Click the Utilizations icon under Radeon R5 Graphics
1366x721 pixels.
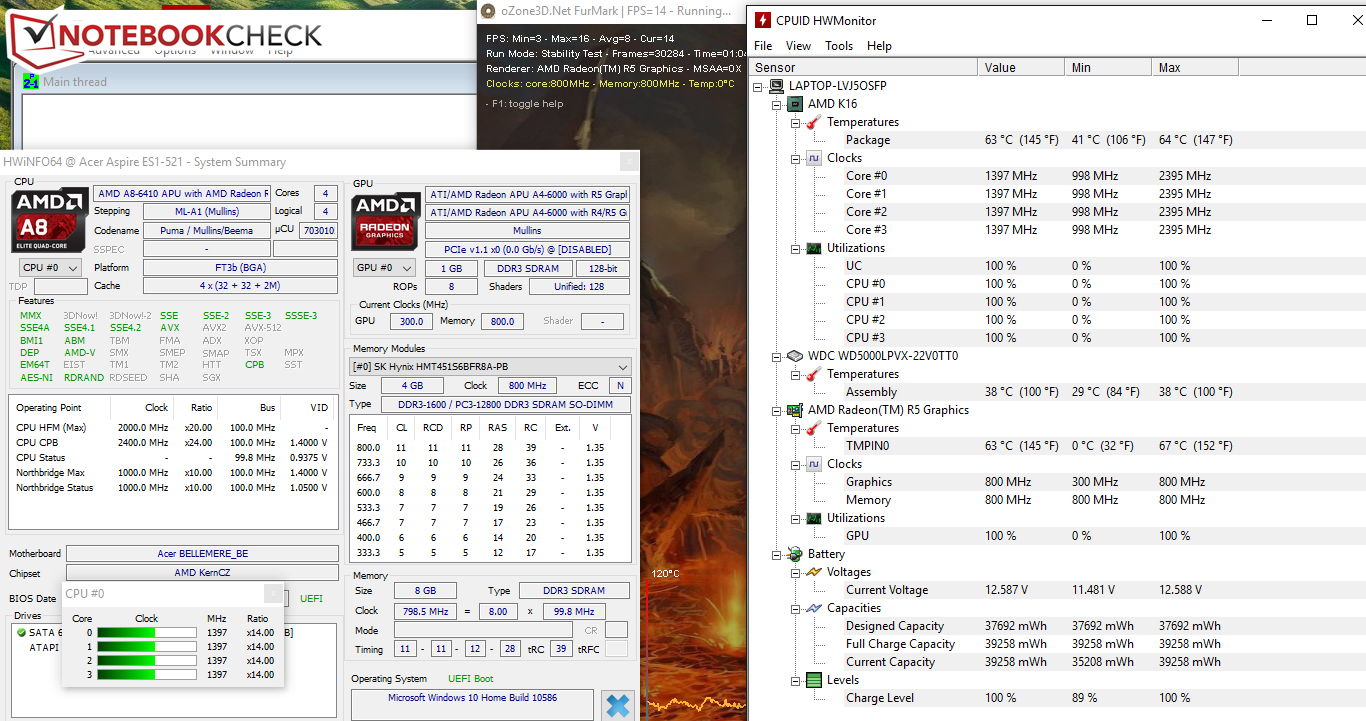point(813,518)
